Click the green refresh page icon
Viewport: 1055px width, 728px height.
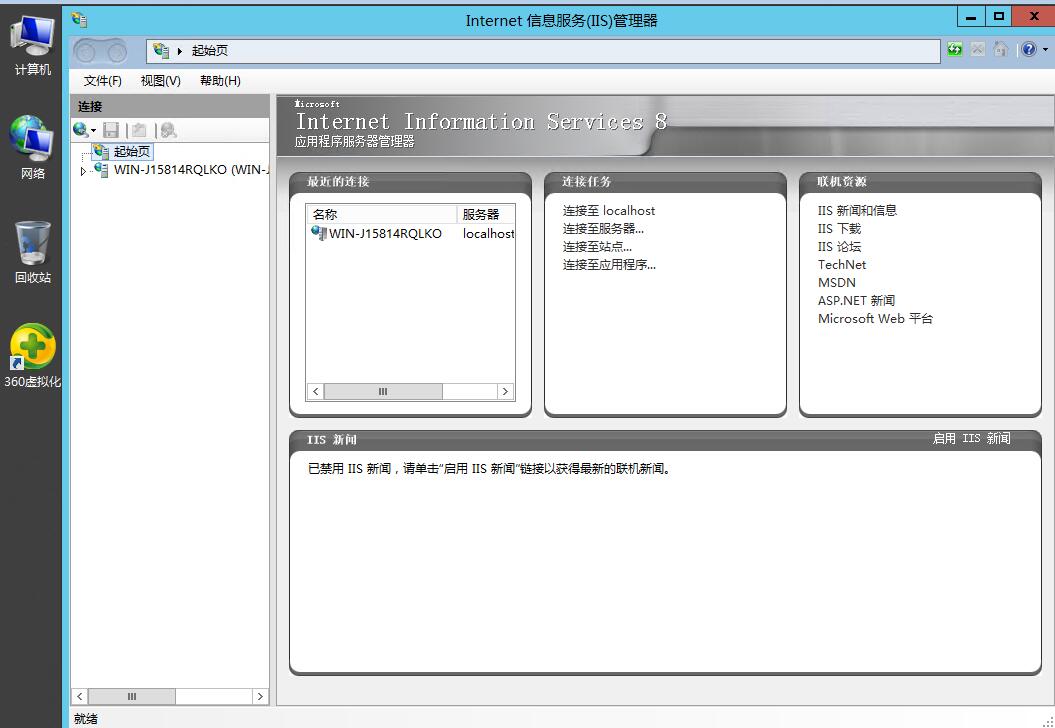[x=955, y=50]
